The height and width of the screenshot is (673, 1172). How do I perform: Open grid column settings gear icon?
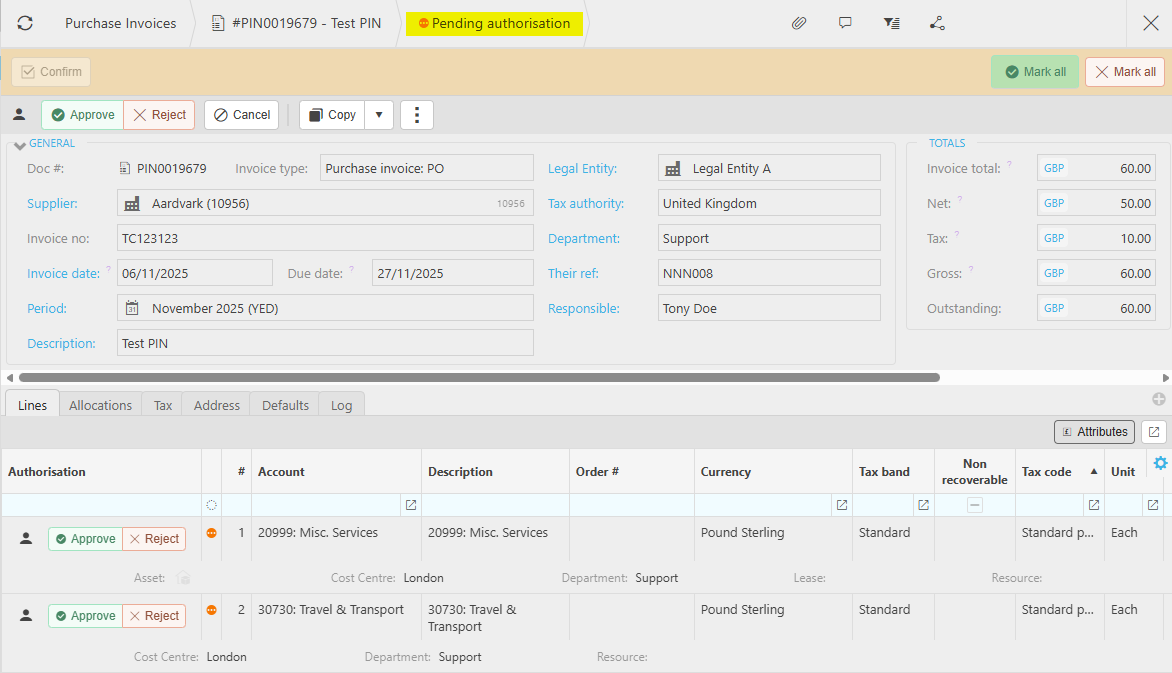pyautogui.click(x=1160, y=463)
